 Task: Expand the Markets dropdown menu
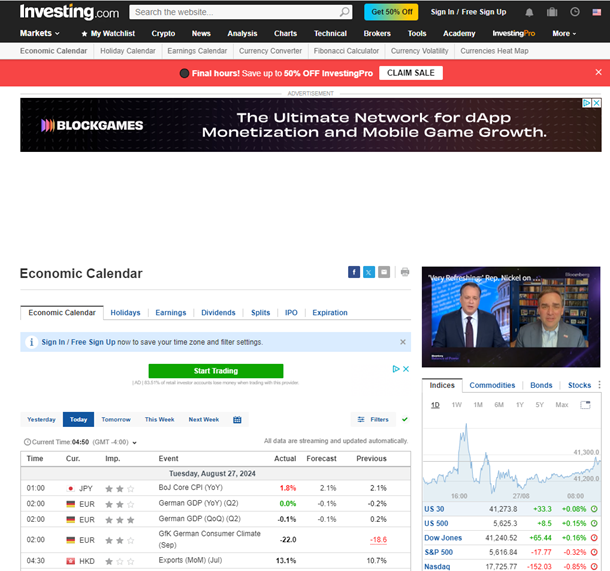[x=39, y=33]
